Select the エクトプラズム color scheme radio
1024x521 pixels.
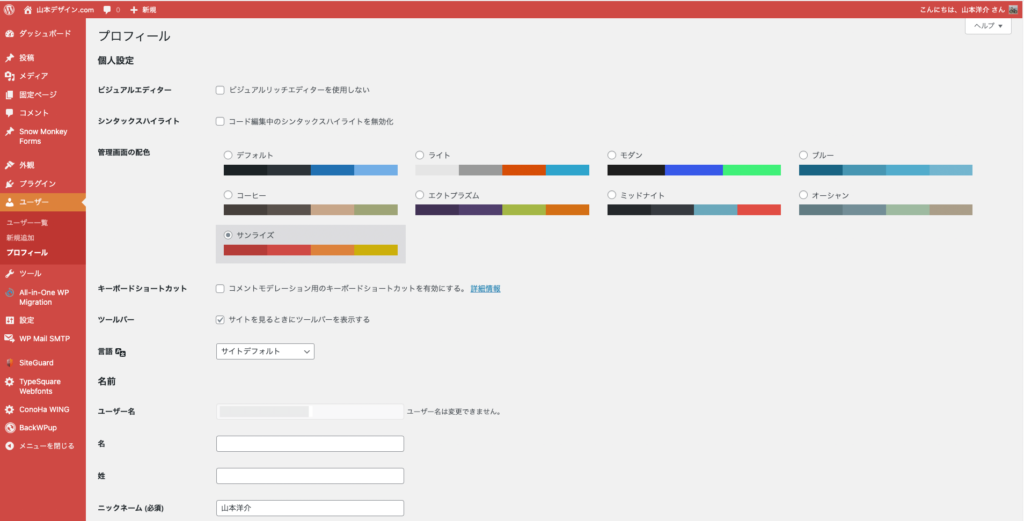(420, 195)
